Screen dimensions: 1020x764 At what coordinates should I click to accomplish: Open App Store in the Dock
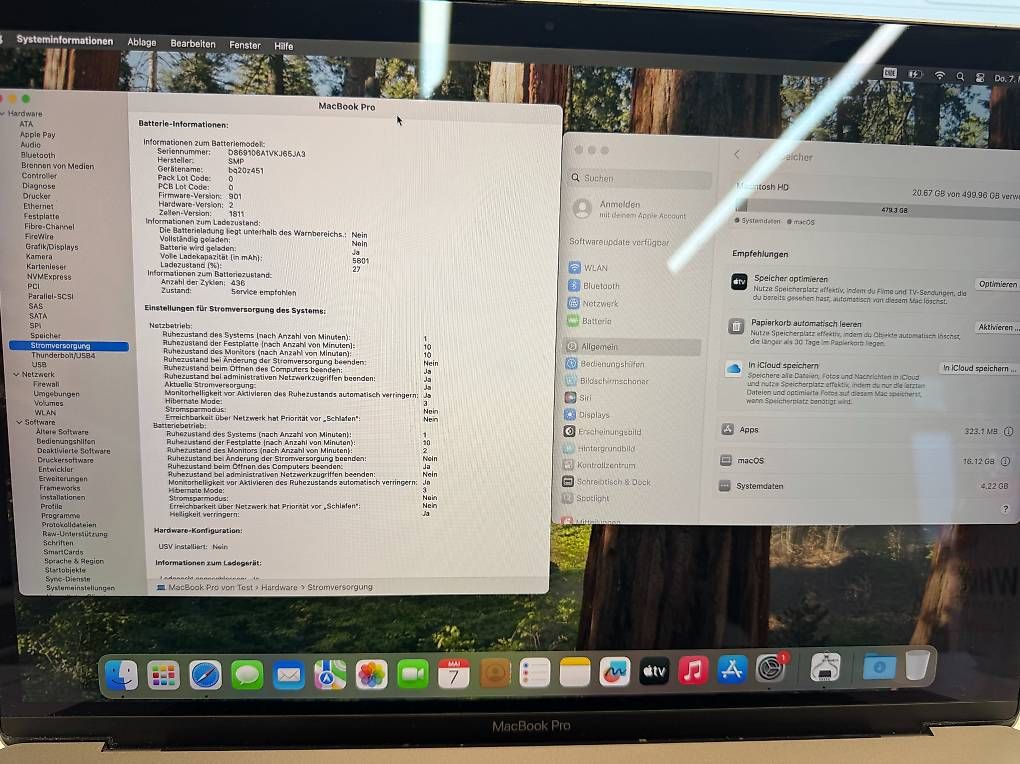tap(732, 670)
